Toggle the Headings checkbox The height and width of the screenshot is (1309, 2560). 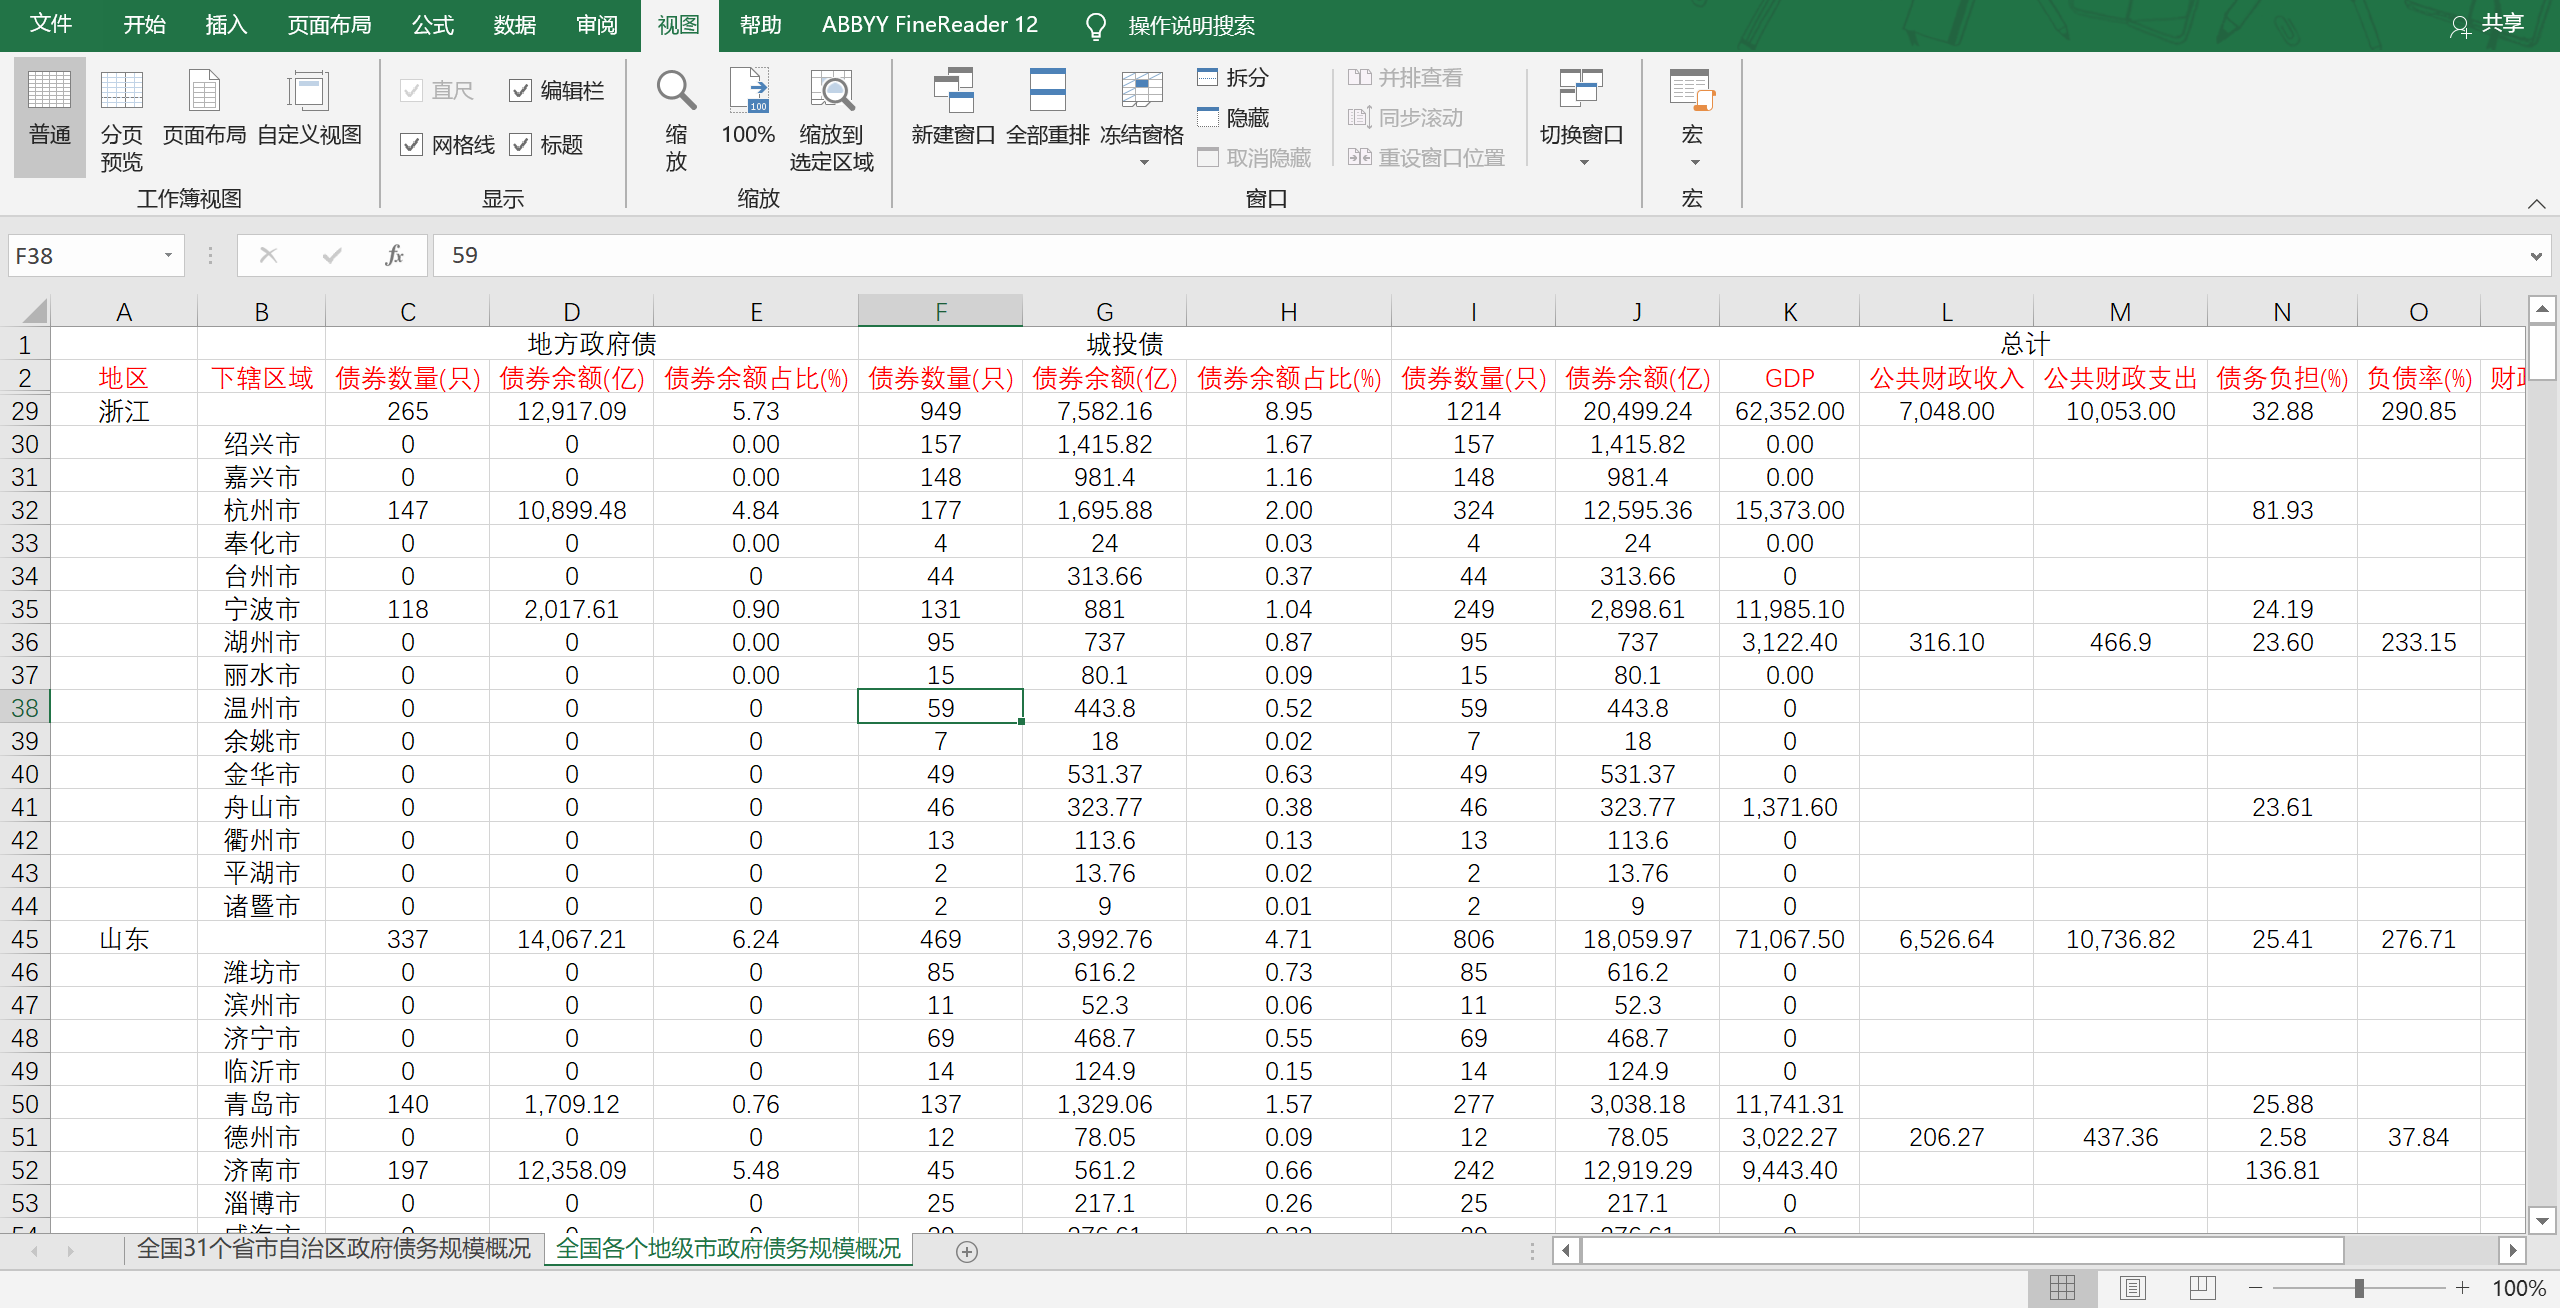tap(521, 145)
